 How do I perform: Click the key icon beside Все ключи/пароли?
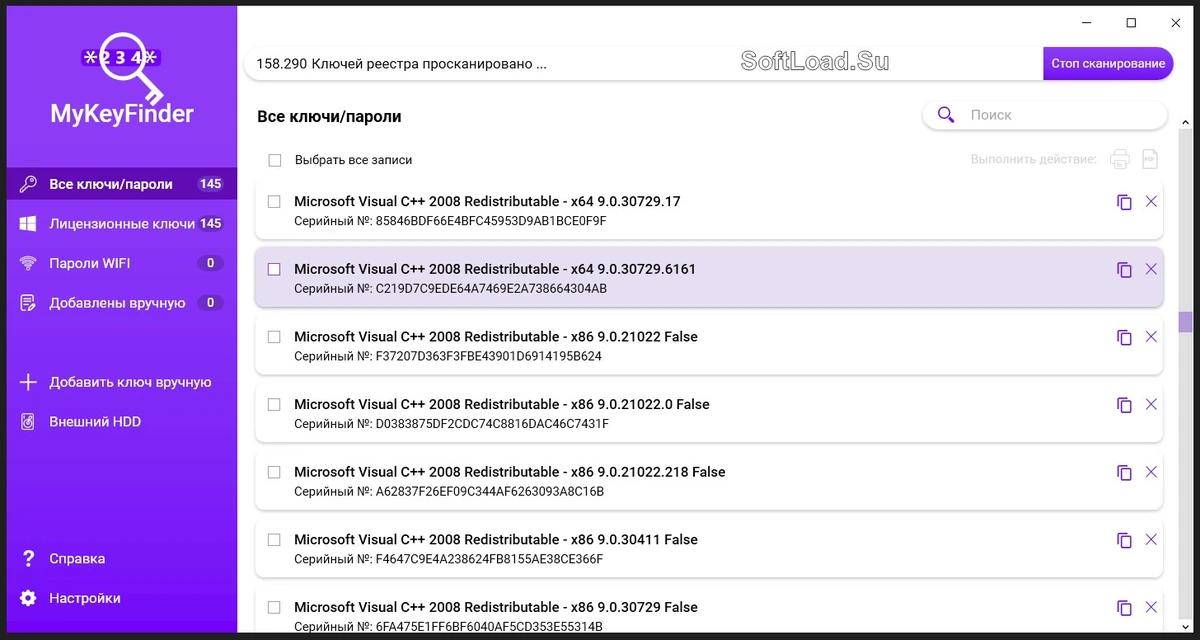tap(28, 184)
